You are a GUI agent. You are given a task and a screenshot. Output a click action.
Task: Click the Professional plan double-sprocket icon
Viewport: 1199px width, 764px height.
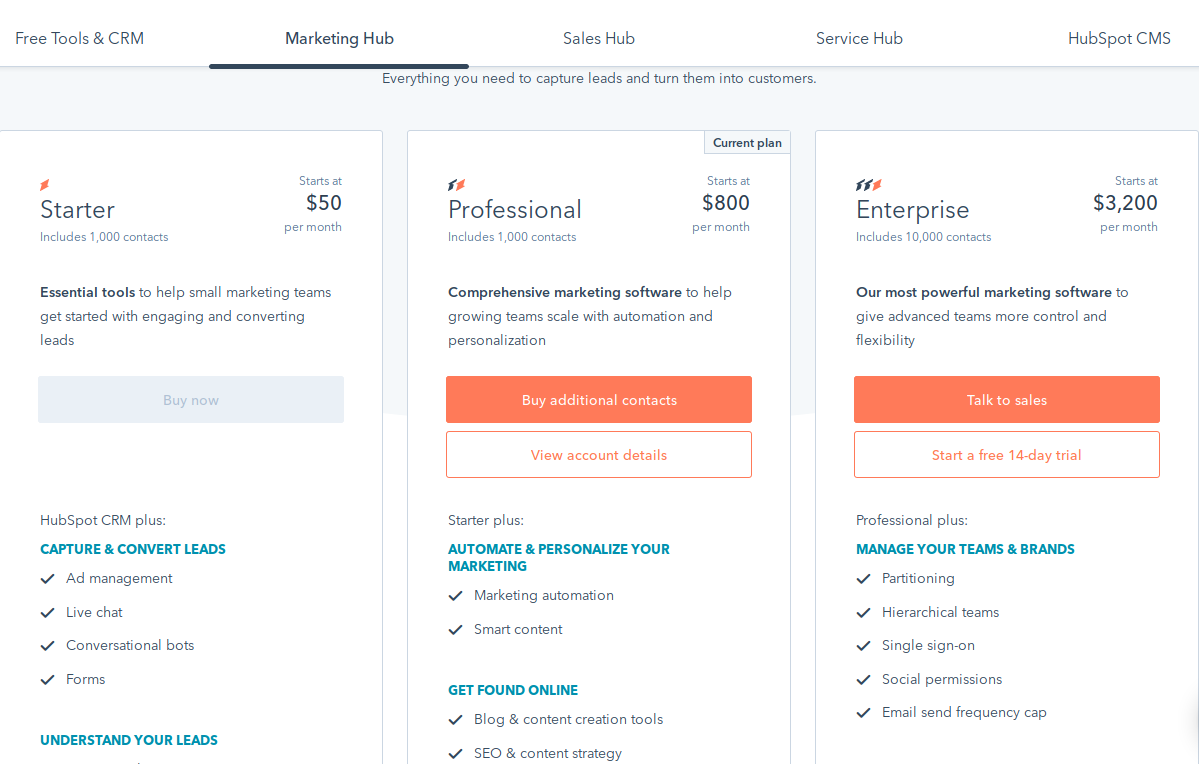point(456,185)
